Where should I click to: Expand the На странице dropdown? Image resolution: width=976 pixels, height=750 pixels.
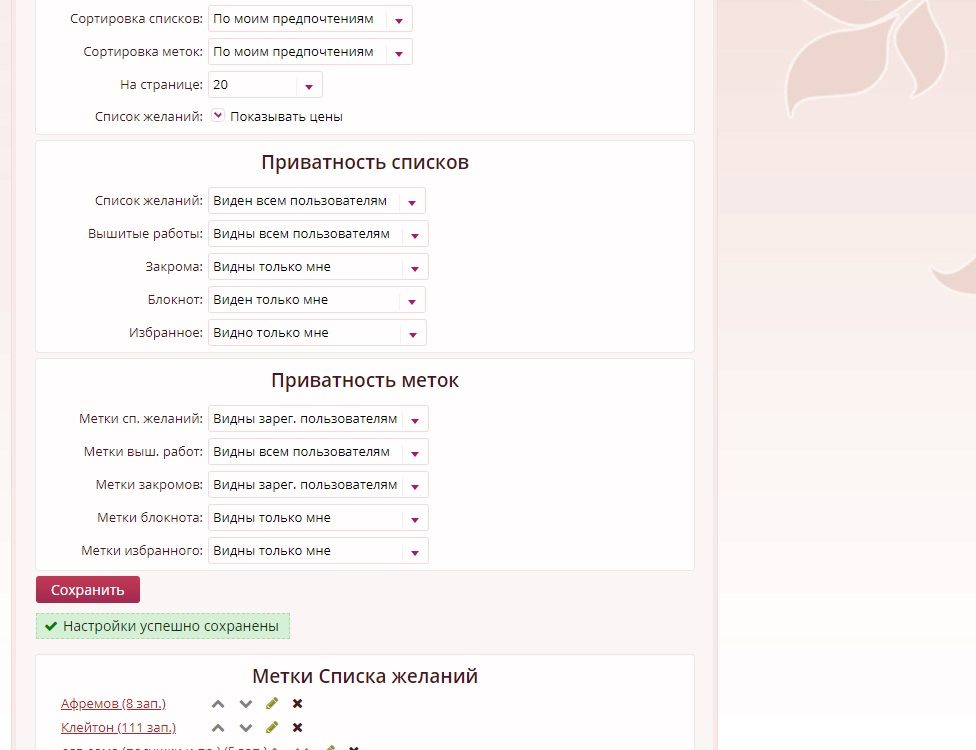[265, 85]
